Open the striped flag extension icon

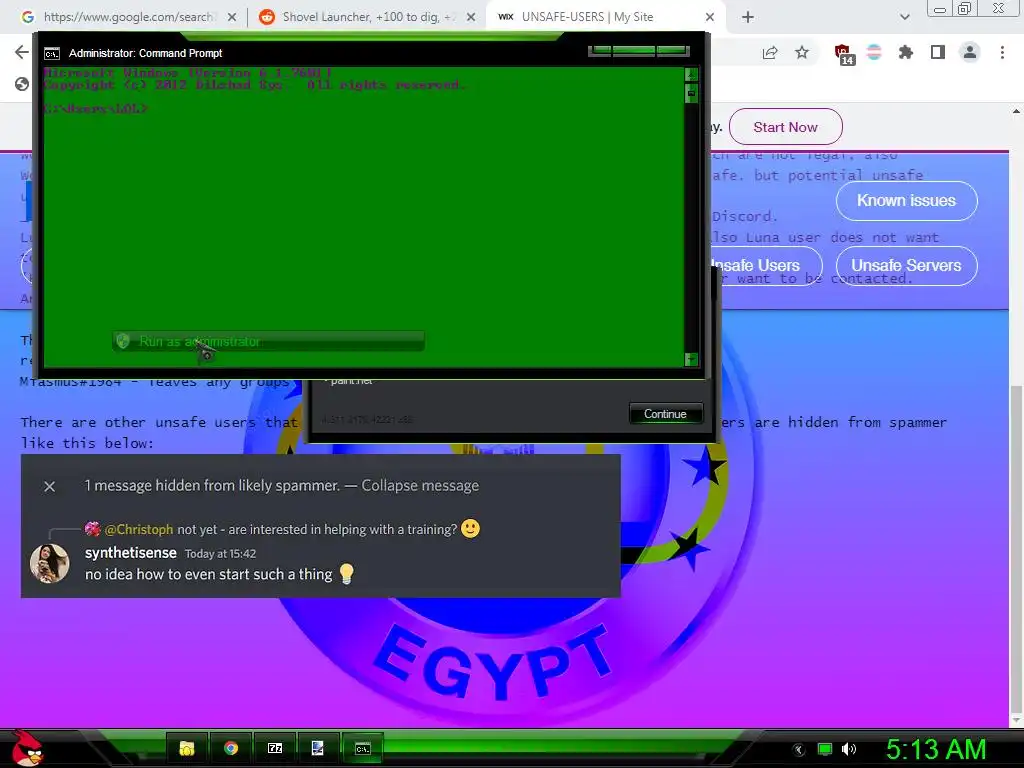click(874, 52)
